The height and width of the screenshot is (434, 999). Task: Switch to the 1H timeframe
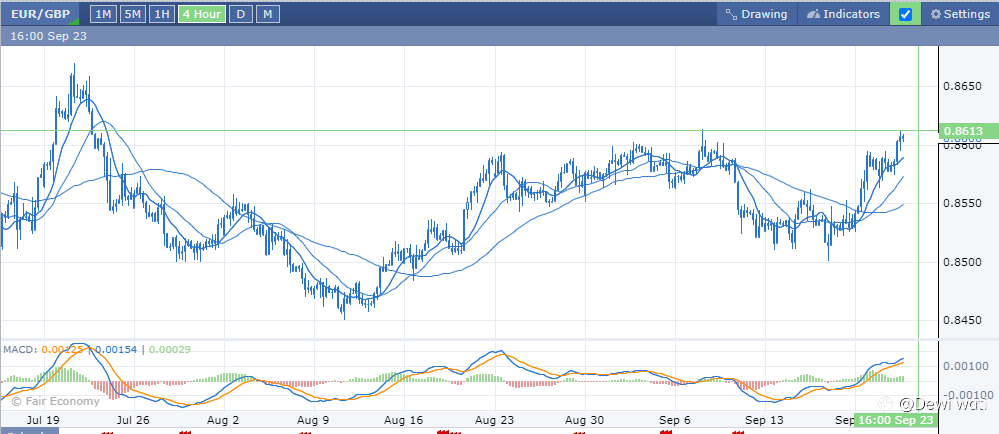[x=162, y=14]
